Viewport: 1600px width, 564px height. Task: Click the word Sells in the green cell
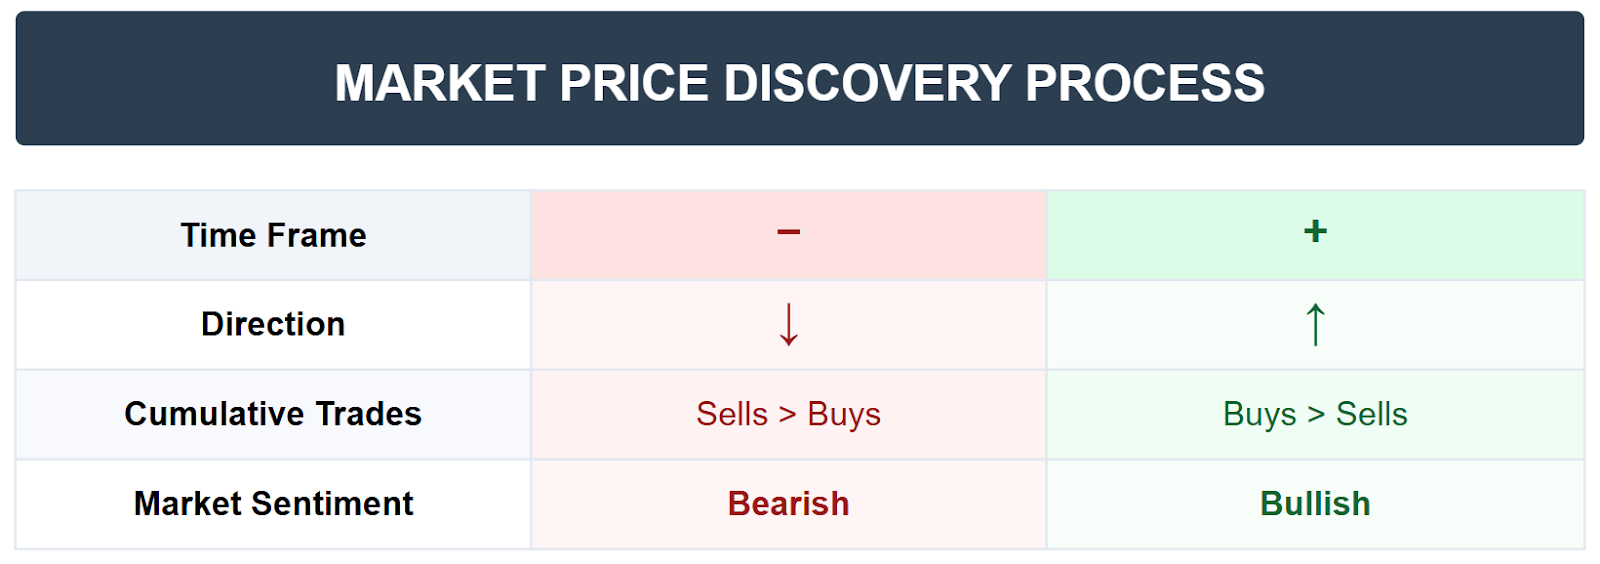tap(1372, 414)
